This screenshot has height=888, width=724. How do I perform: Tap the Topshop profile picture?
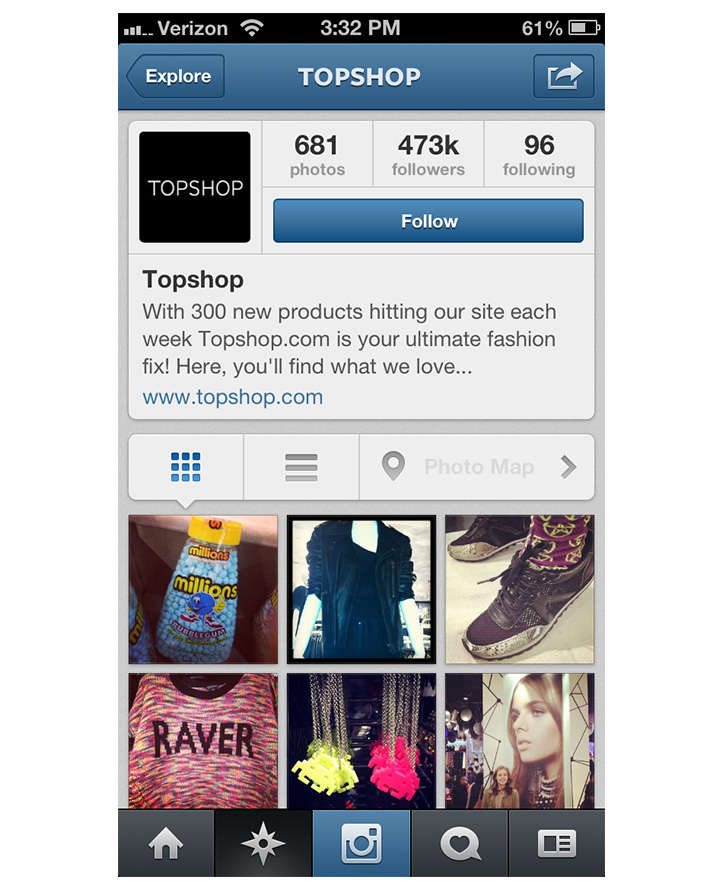[195, 187]
